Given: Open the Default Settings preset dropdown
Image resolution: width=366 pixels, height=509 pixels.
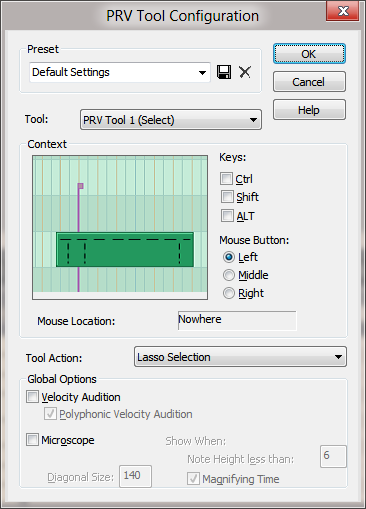Looking at the screenshot, I should (x=120, y=72).
